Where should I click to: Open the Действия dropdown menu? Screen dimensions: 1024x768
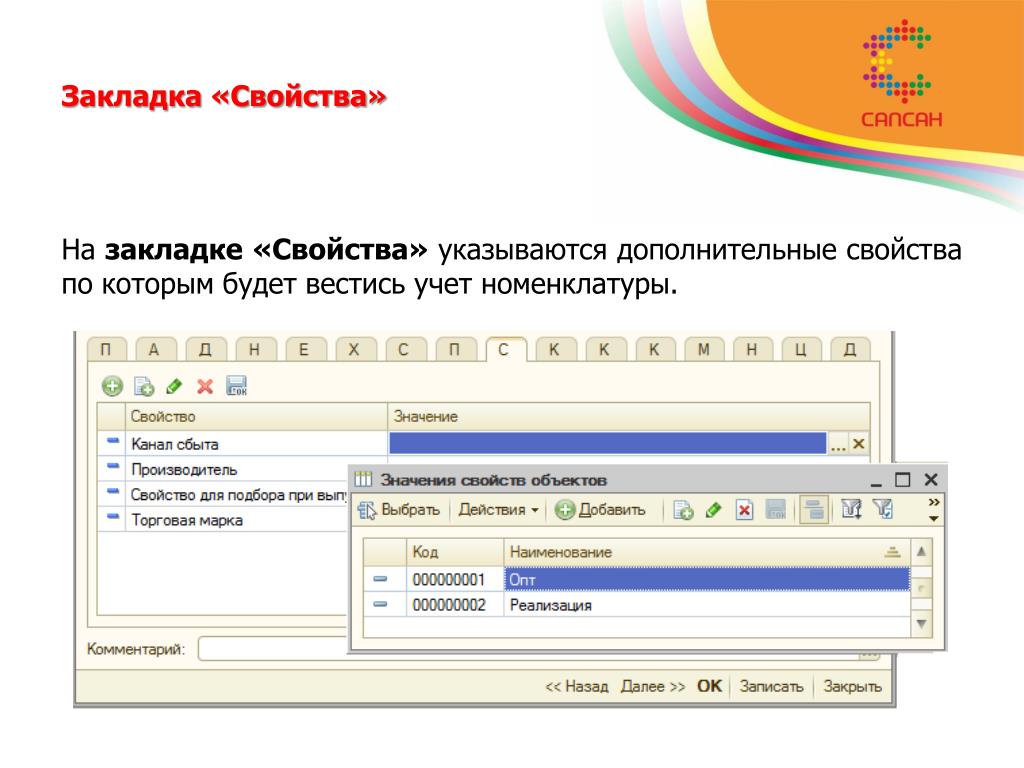(498, 510)
